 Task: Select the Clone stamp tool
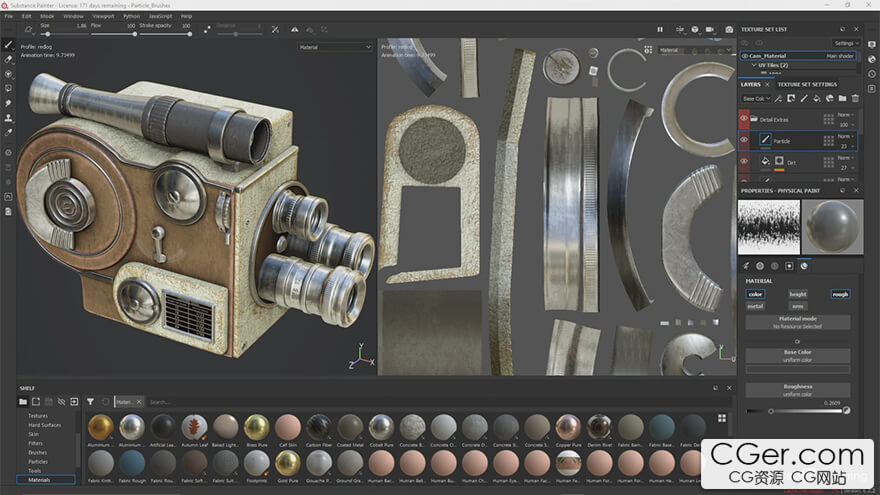coord(8,118)
